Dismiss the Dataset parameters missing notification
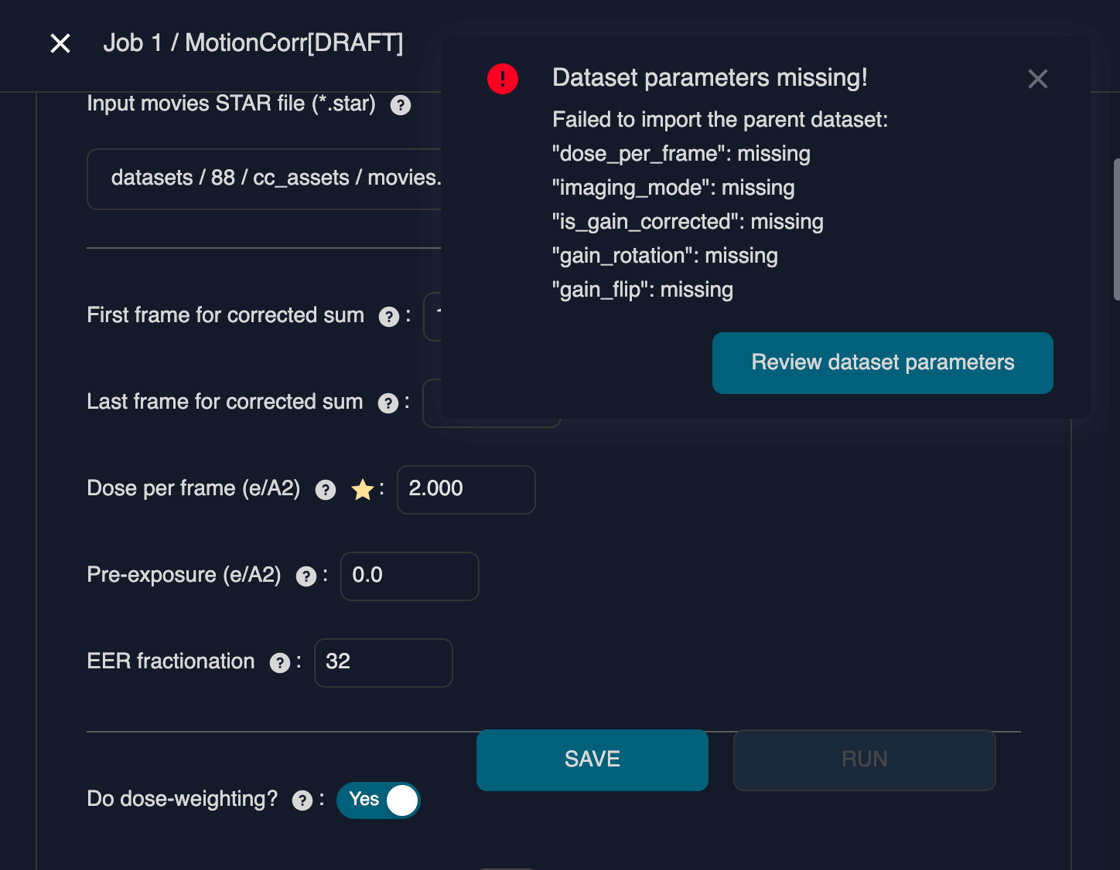This screenshot has width=1120, height=870. coord(1037,79)
